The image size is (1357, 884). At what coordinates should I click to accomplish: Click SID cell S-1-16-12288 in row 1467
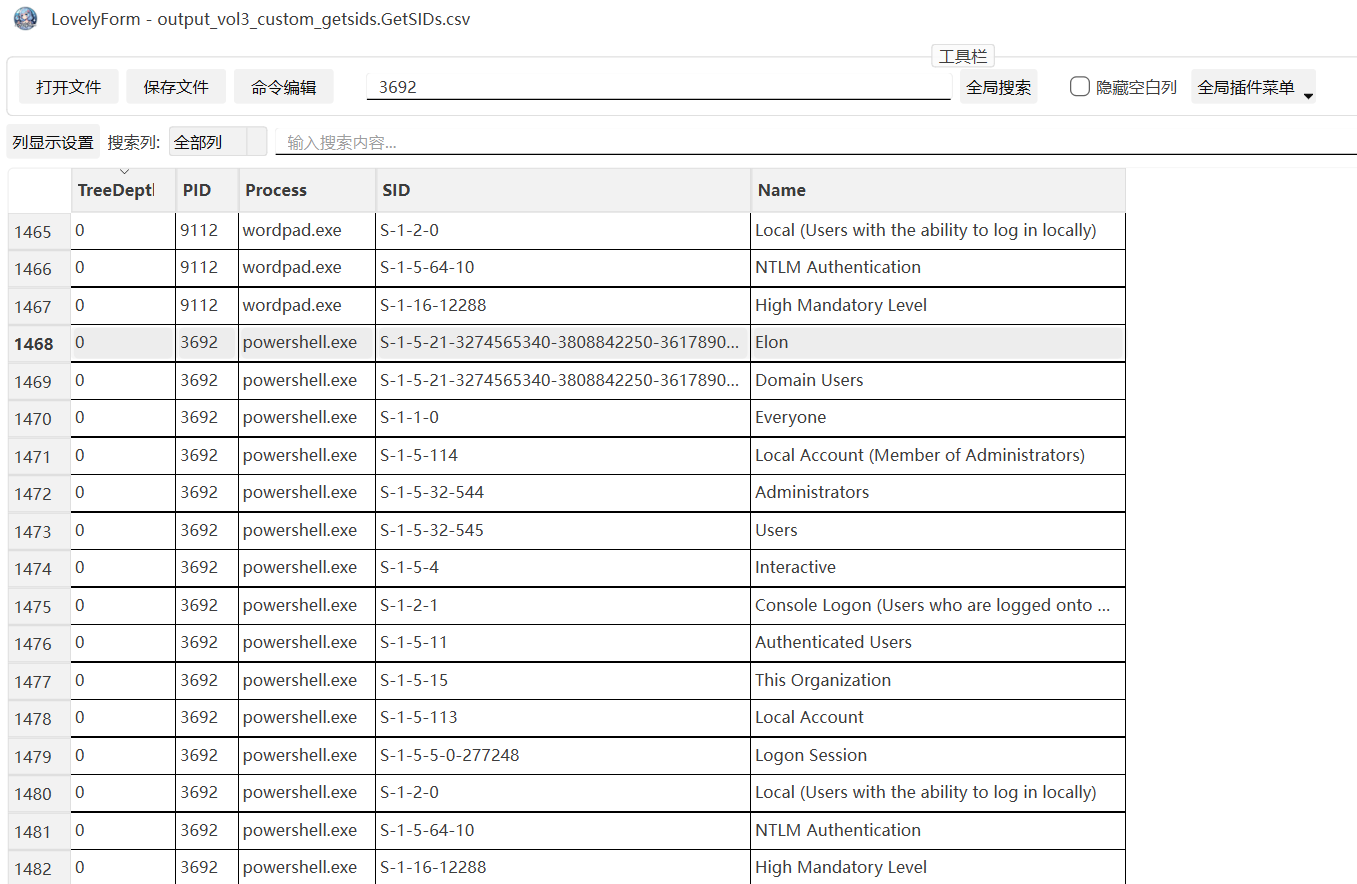563,305
